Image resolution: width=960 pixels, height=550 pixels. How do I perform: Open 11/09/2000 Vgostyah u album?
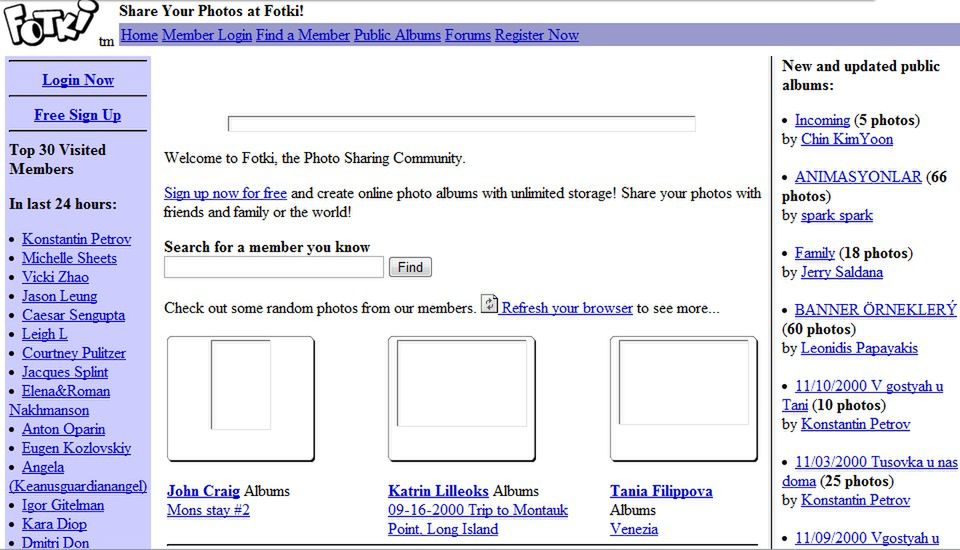(867, 538)
